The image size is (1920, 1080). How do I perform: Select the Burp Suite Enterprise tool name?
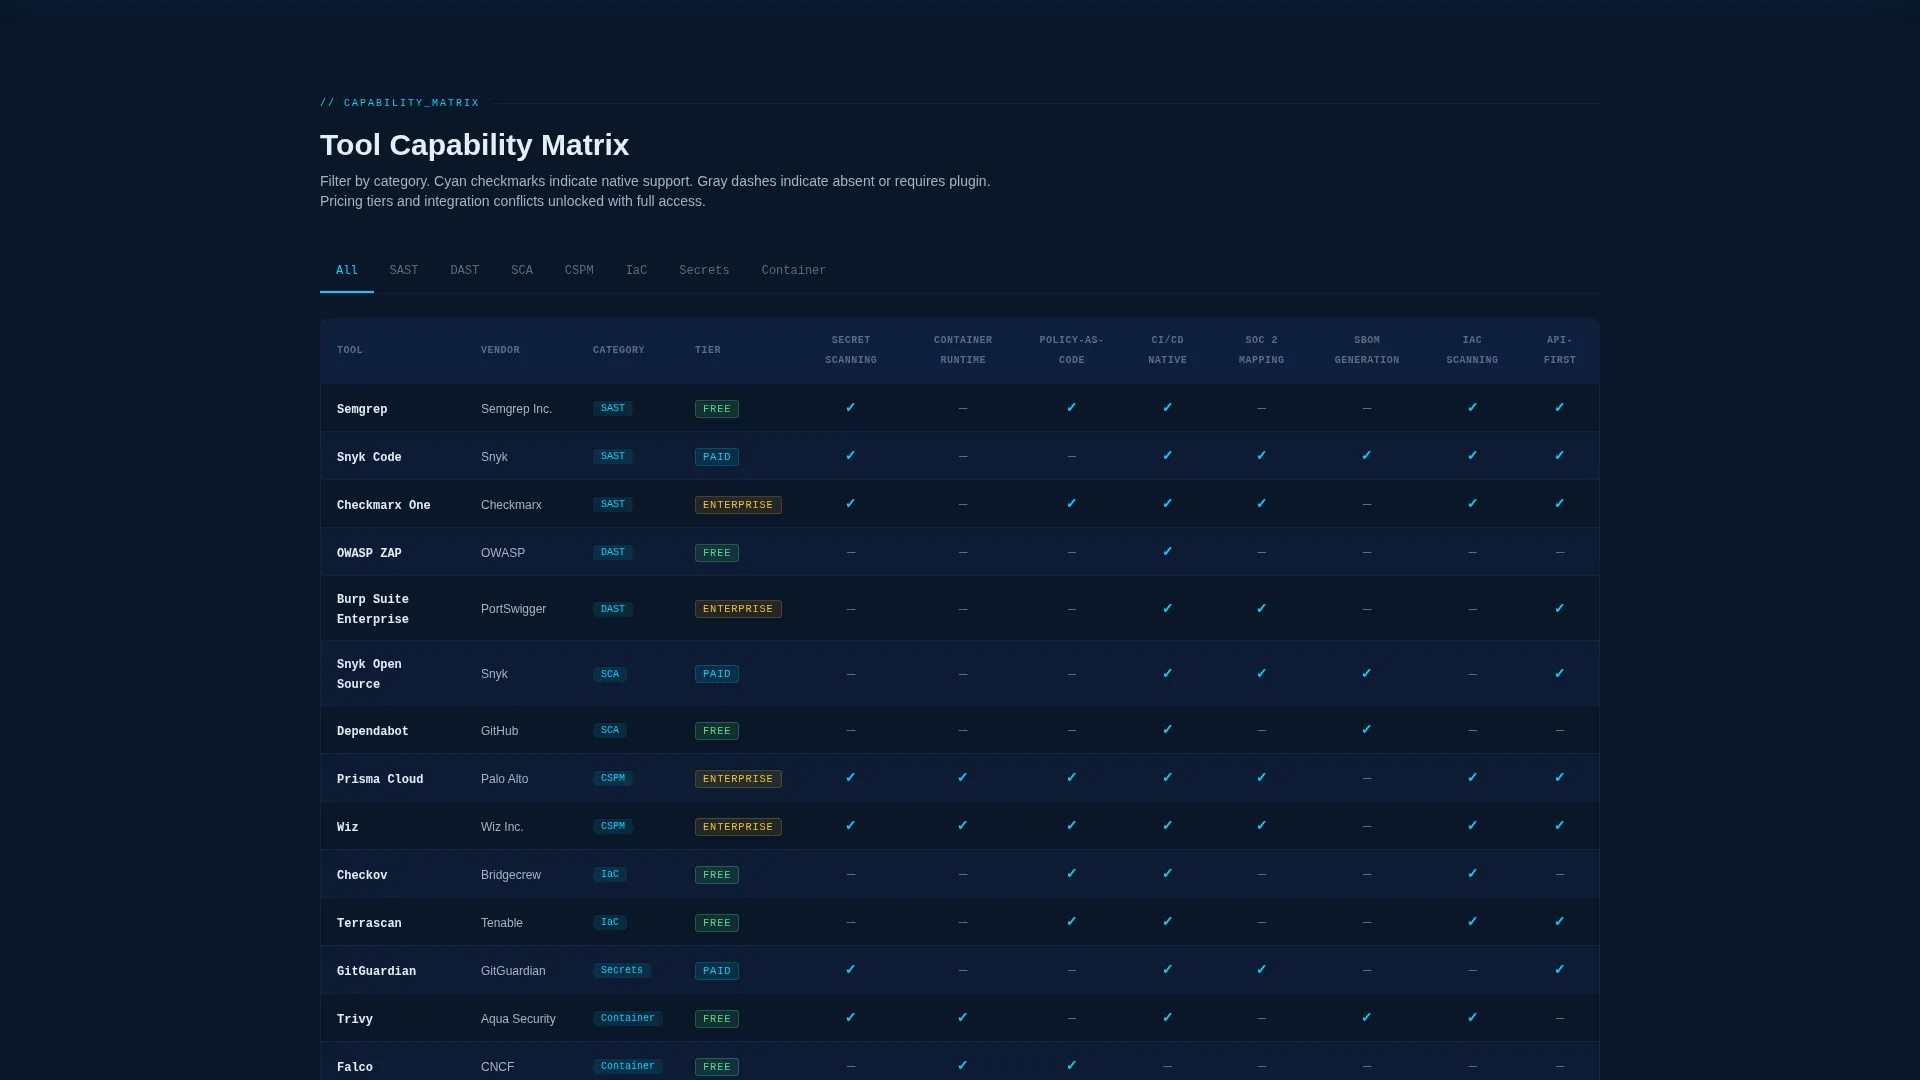[373, 609]
